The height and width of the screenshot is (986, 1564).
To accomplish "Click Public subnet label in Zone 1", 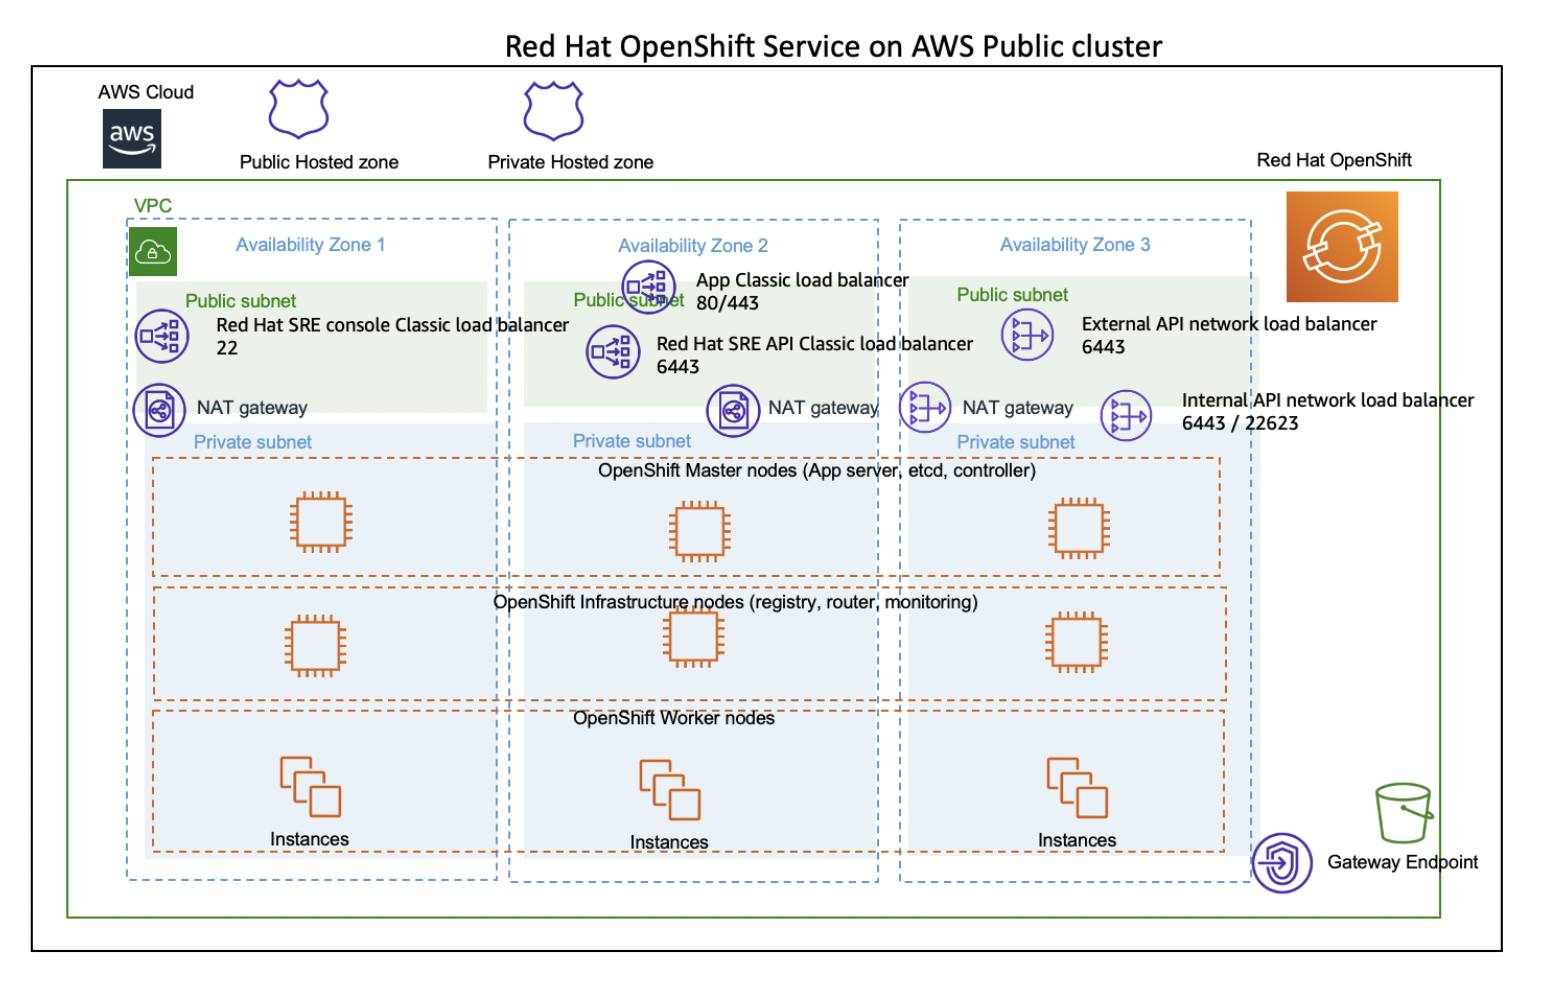I will point(241,301).
